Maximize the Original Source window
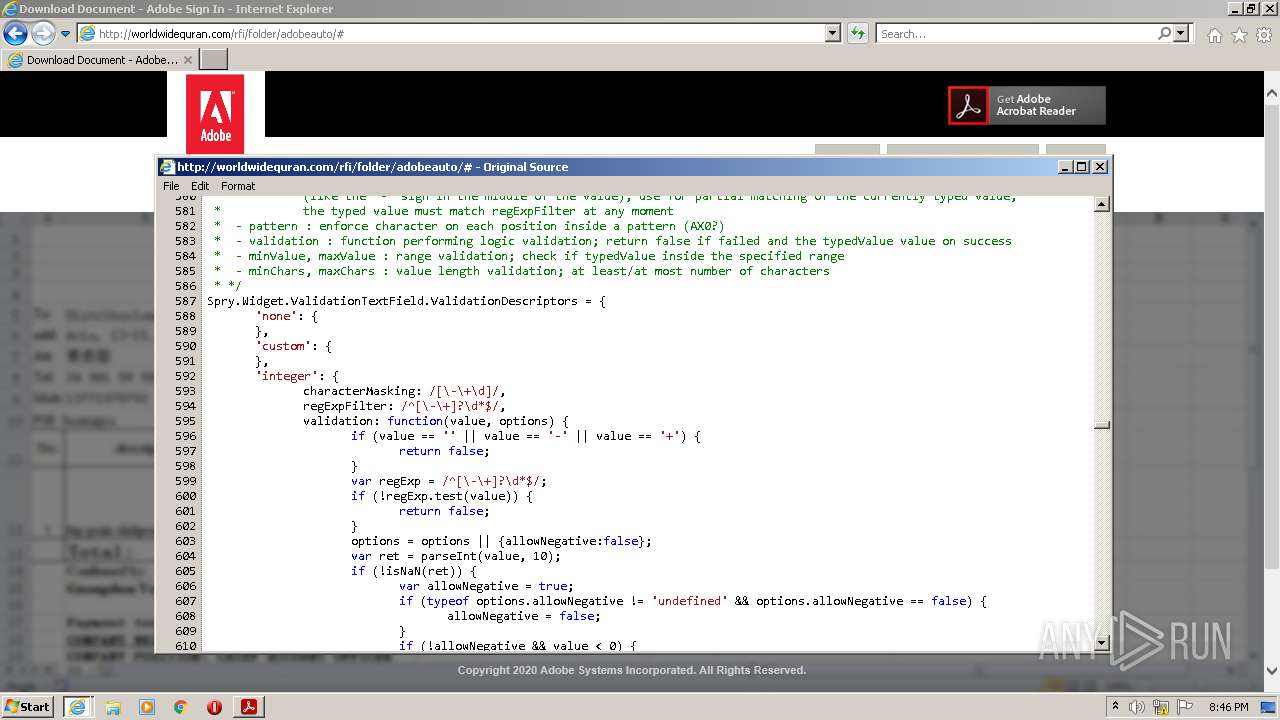1280x720 pixels. point(1082,167)
